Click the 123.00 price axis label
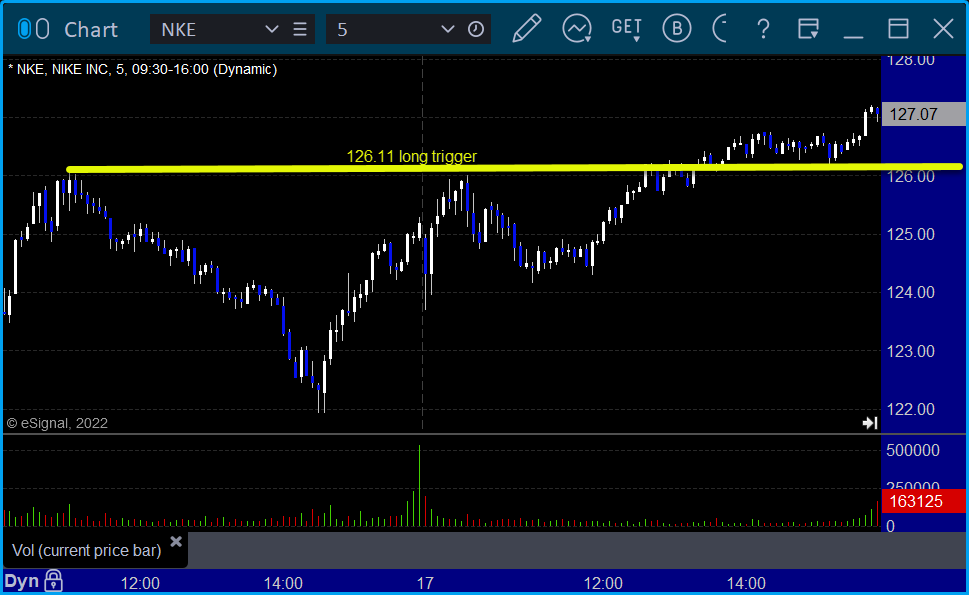This screenshot has height=595, width=969. coord(911,351)
